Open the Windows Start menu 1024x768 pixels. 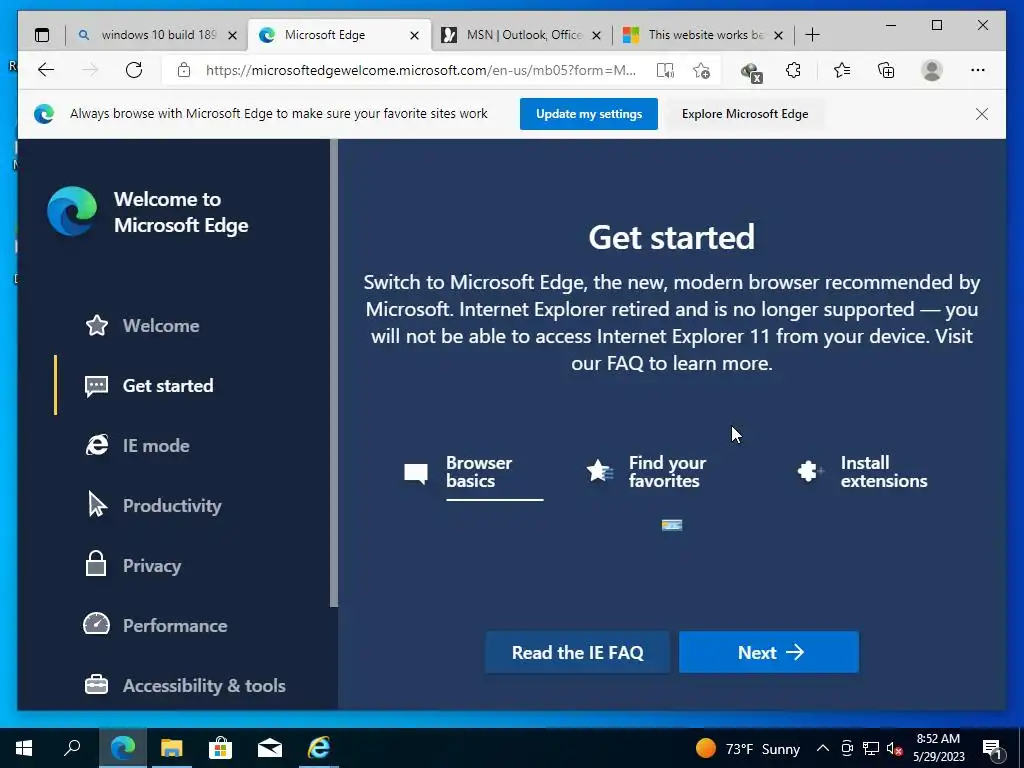click(24, 748)
